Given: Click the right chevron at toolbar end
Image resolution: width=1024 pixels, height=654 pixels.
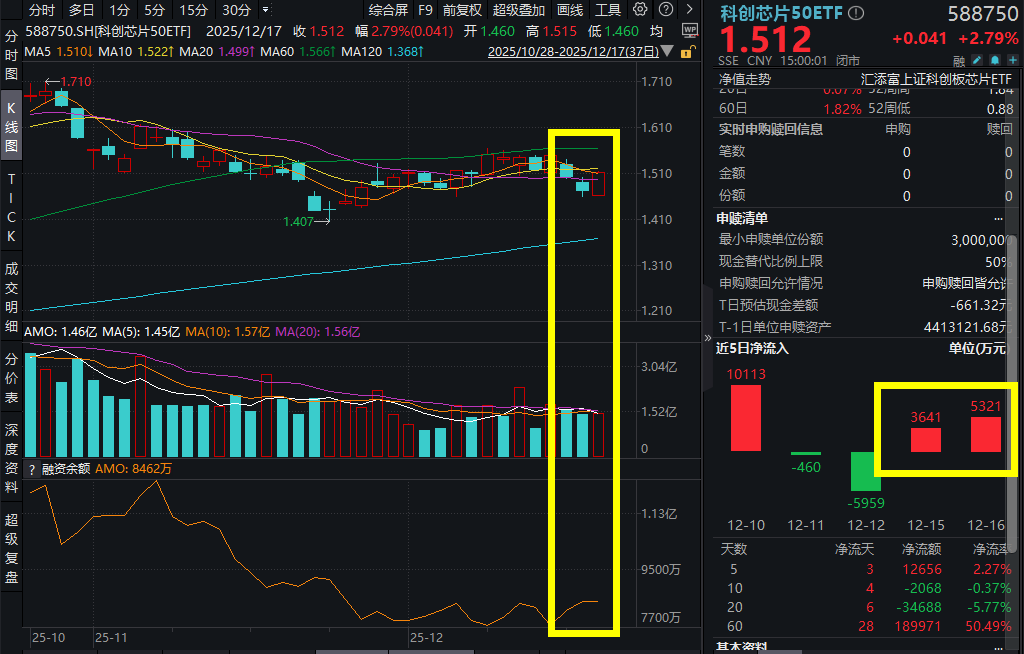Looking at the screenshot, I should pyautogui.click(x=690, y=8).
